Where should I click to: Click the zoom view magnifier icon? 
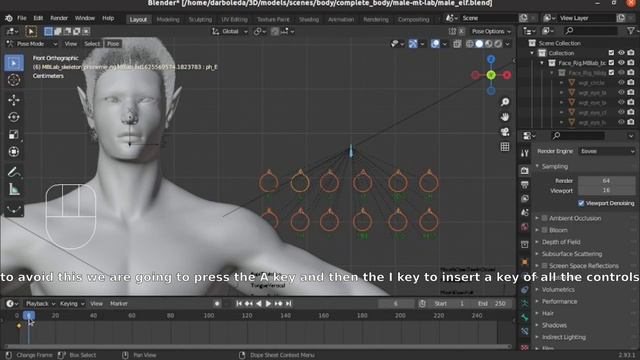tap(505, 102)
